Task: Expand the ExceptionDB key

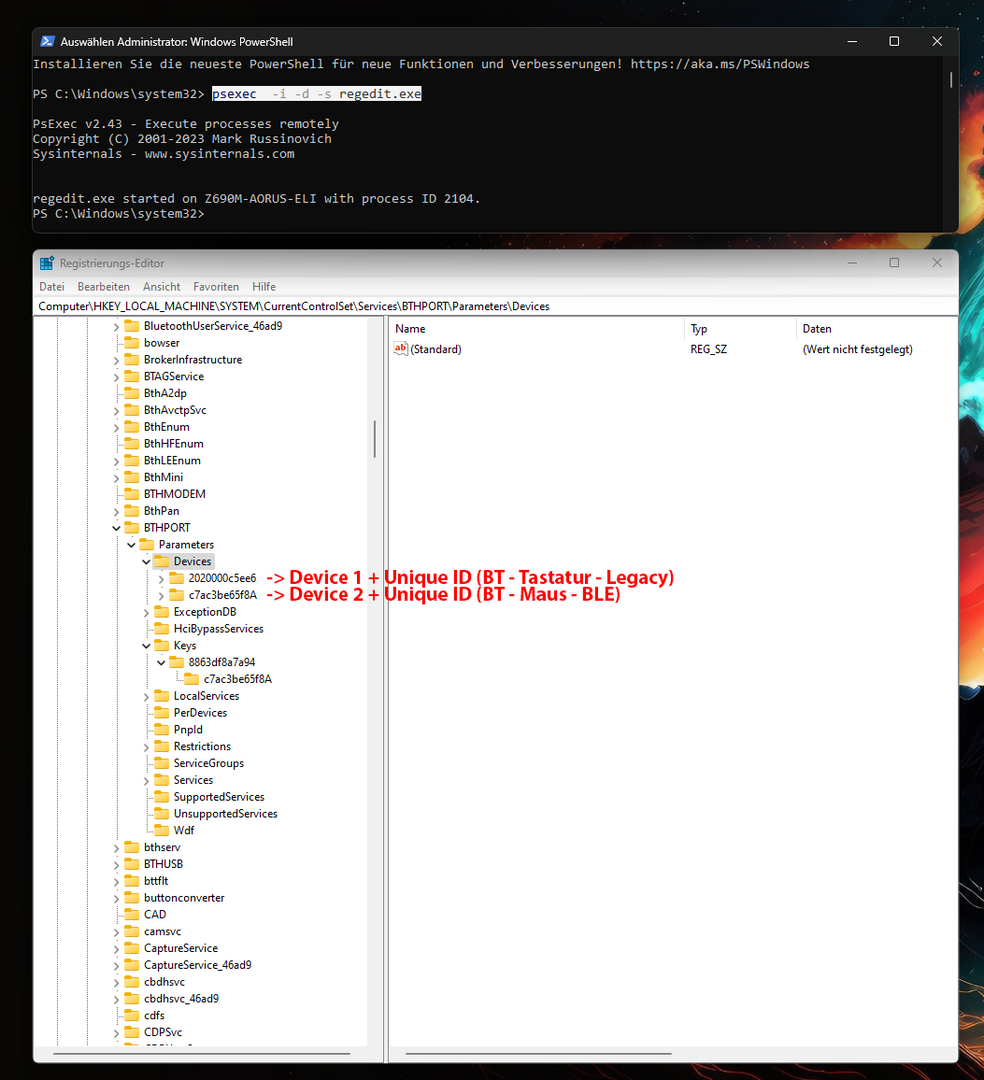Action: click(x=146, y=612)
